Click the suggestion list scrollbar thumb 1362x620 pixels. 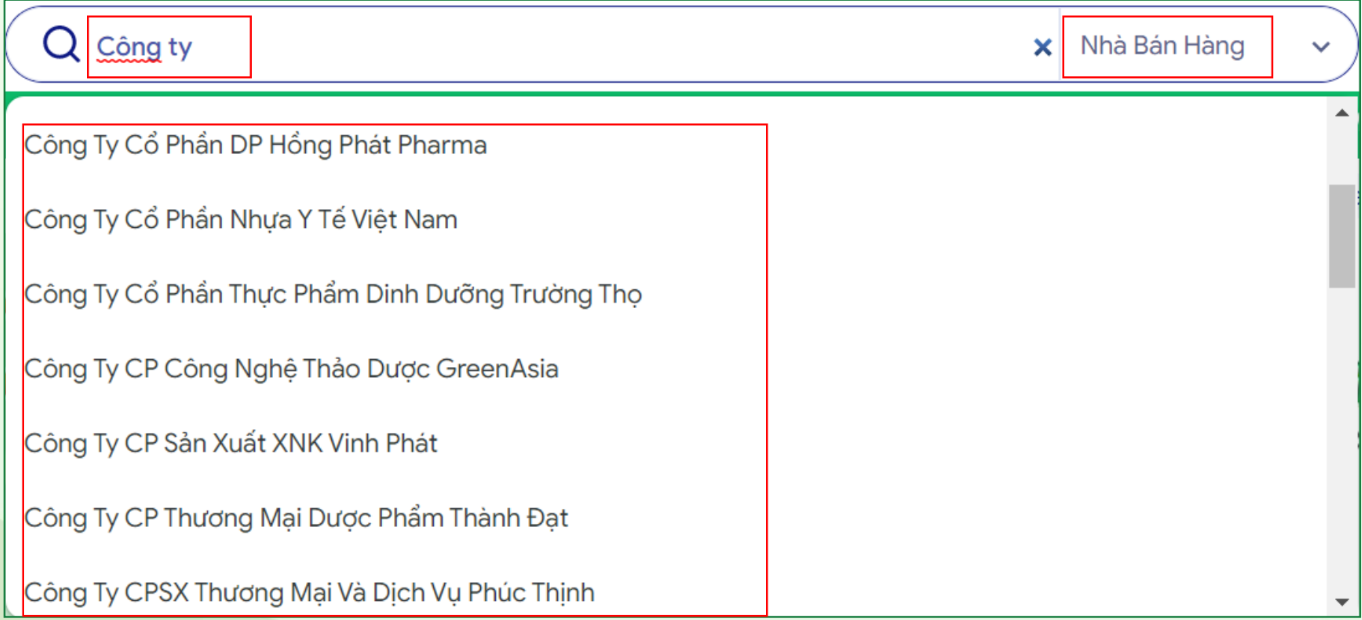click(x=1342, y=236)
